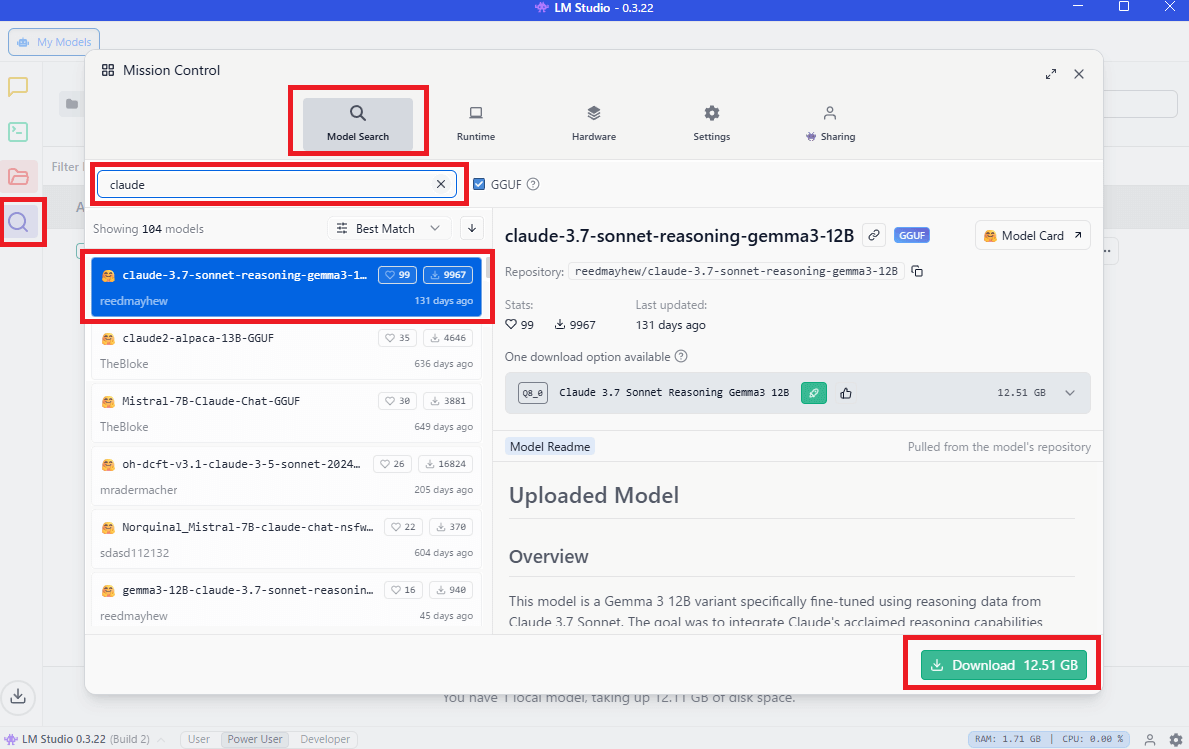Click the RAM and CPU usage indicator

pyautogui.click(x=1049, y=739)
